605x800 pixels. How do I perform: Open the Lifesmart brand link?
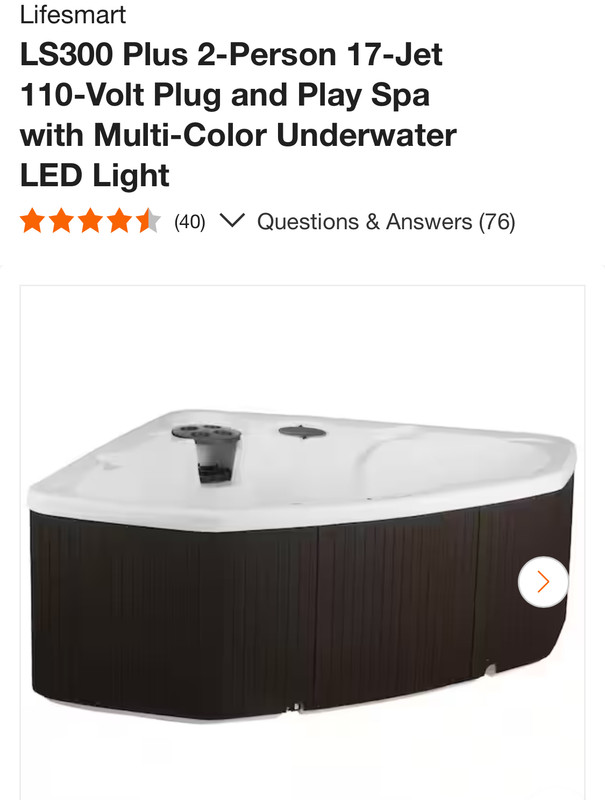(x=72, y=14)
